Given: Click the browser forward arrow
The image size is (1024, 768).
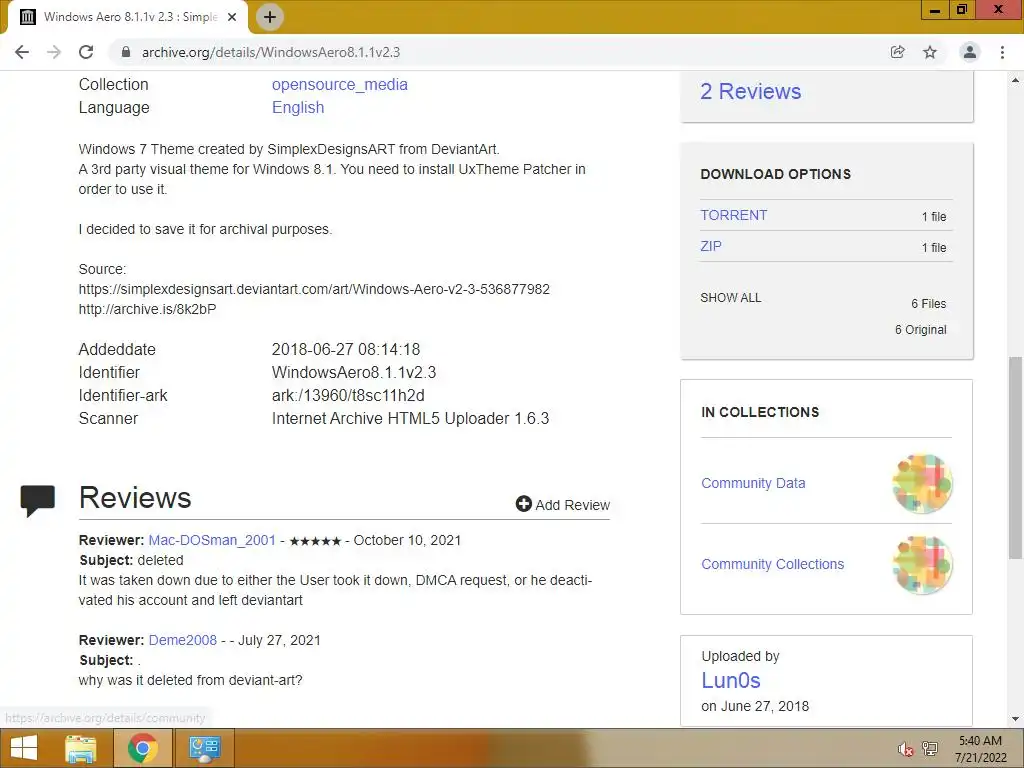Looking at the screenshot, I should [x=54, y=52].
